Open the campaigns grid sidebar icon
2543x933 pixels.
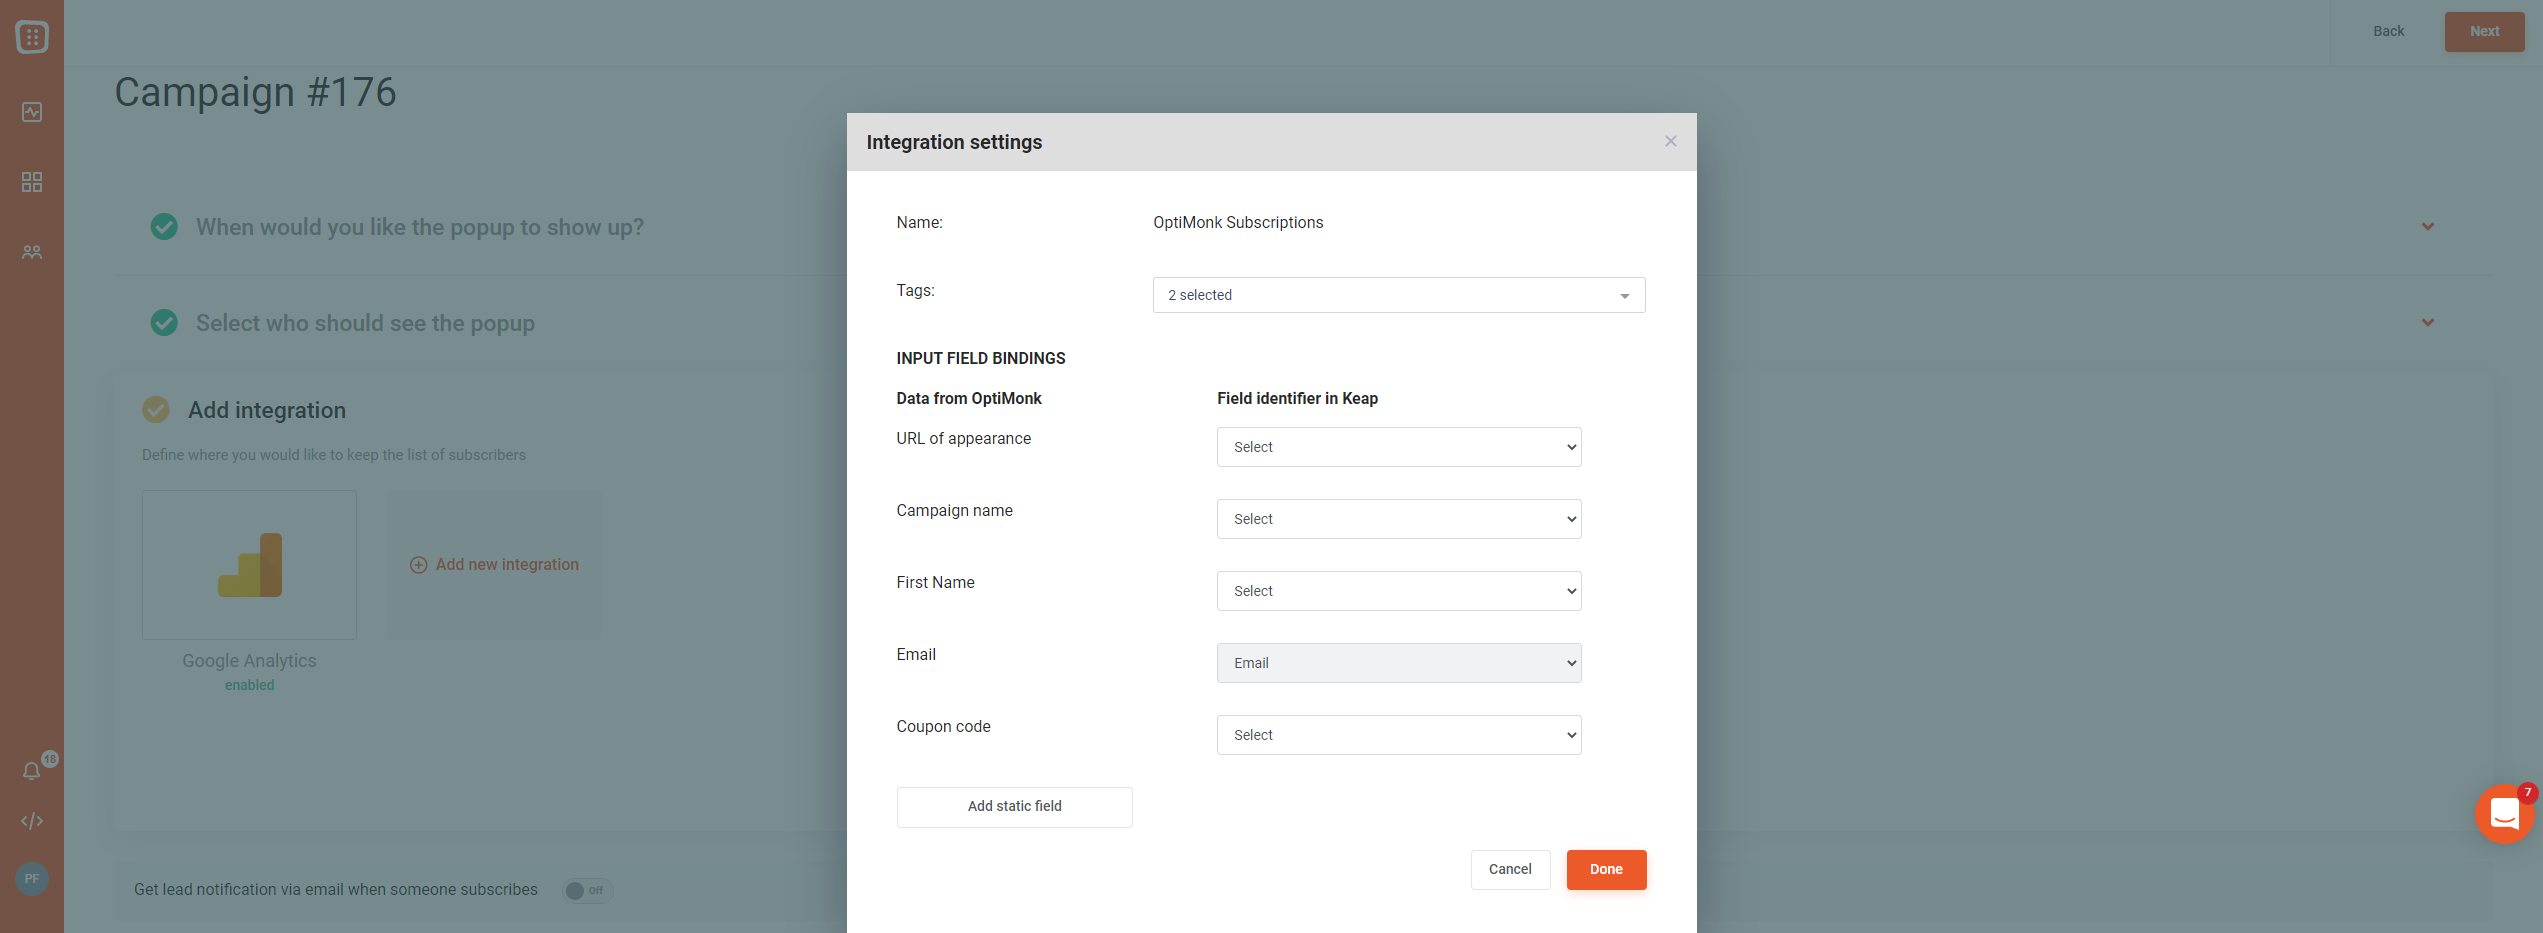32,182
